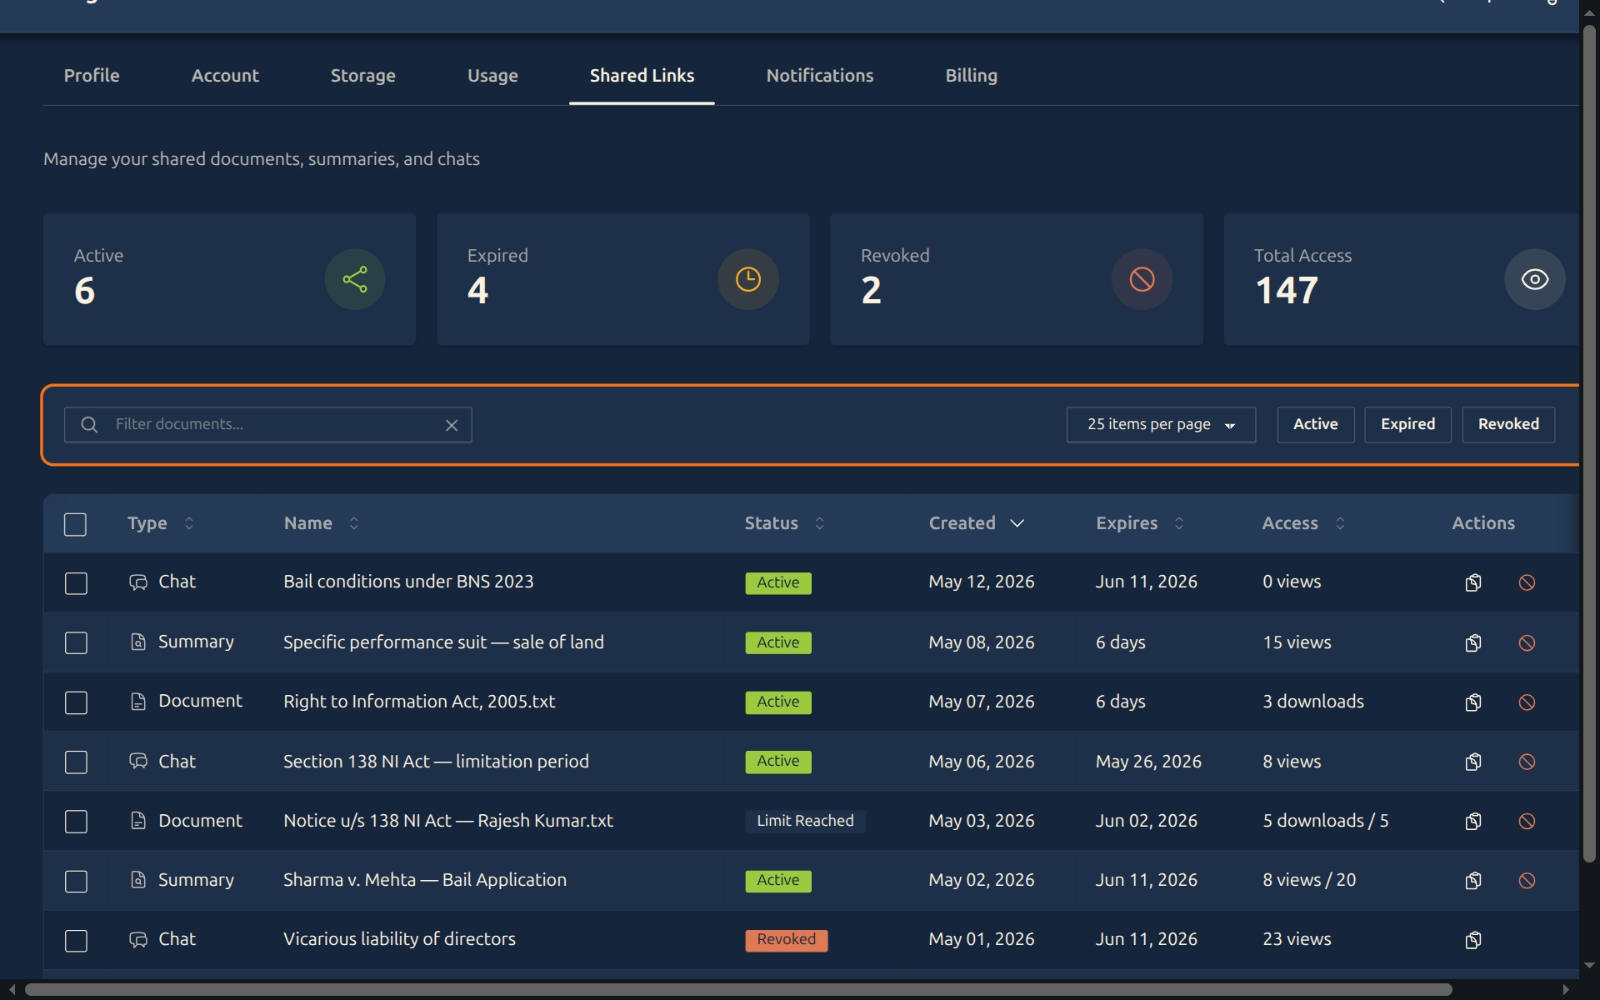
Task: Go to the Storage tab
Action: [363, 76]
